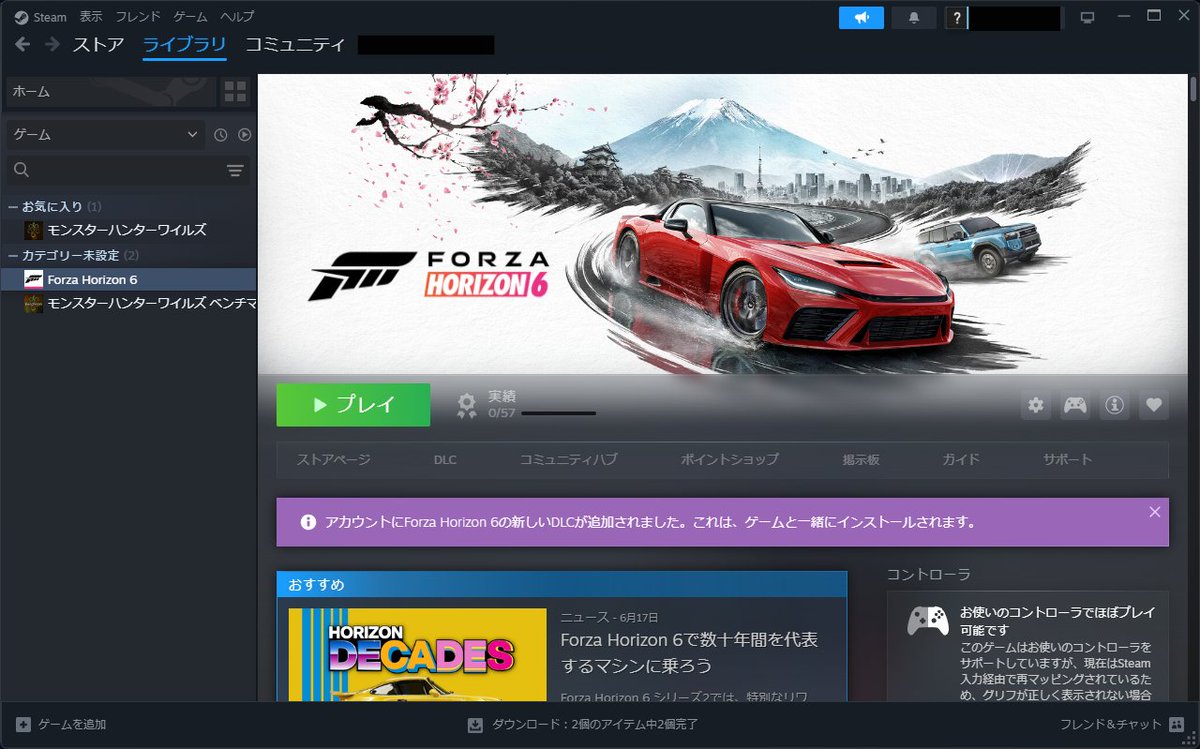Switch to the ストア tab

(x=98, y=45)
